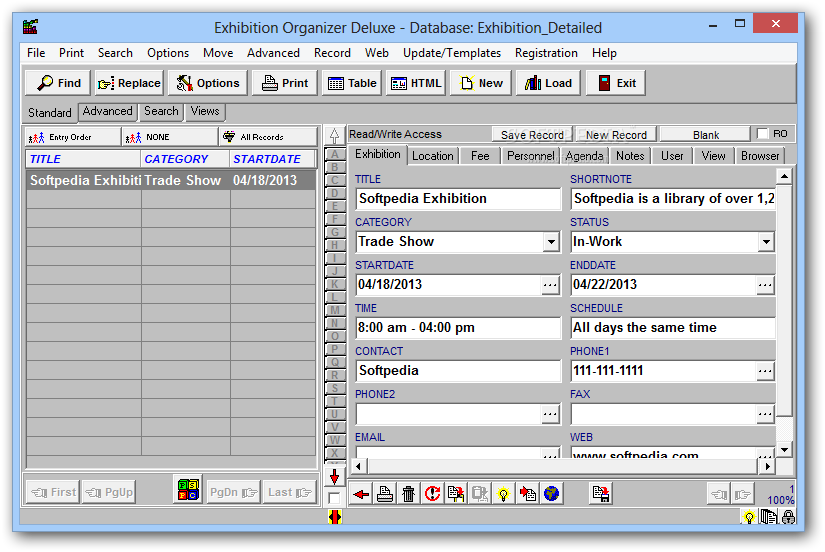Click the red left arrow icon
The image size is (825, 552).
point(361,494)
